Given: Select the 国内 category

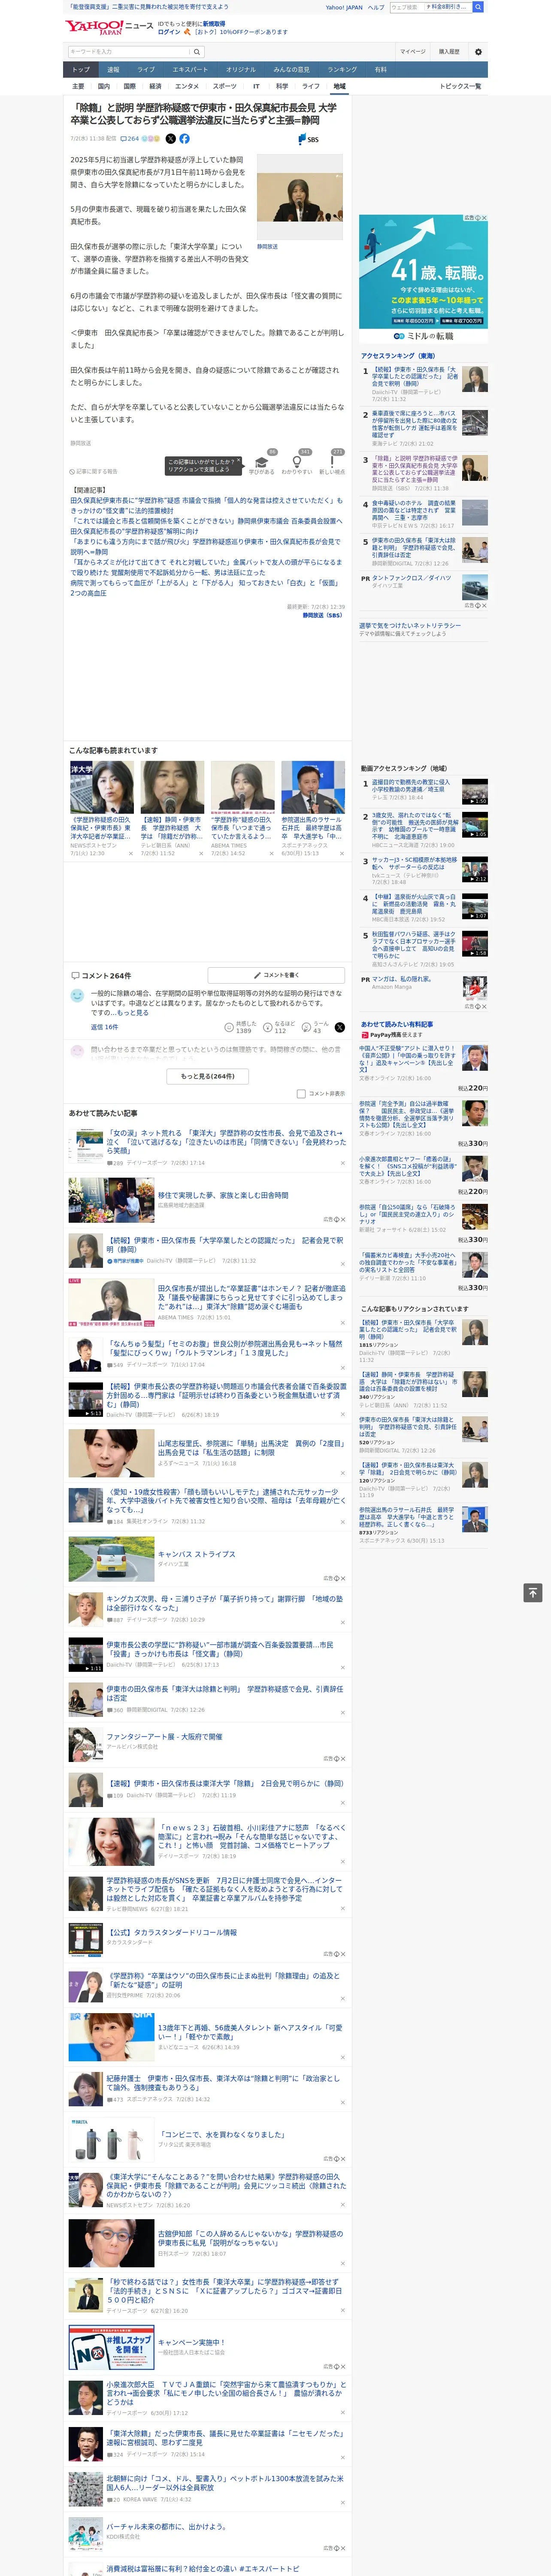Looking at the screenshot, I should (x=103, y=86).
